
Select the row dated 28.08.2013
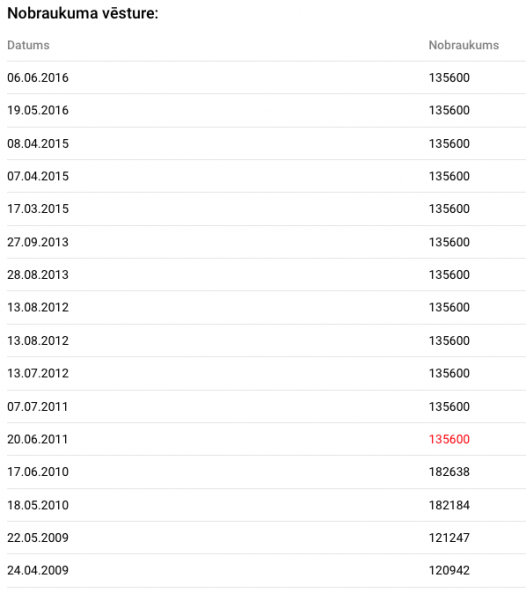point(266,275)
